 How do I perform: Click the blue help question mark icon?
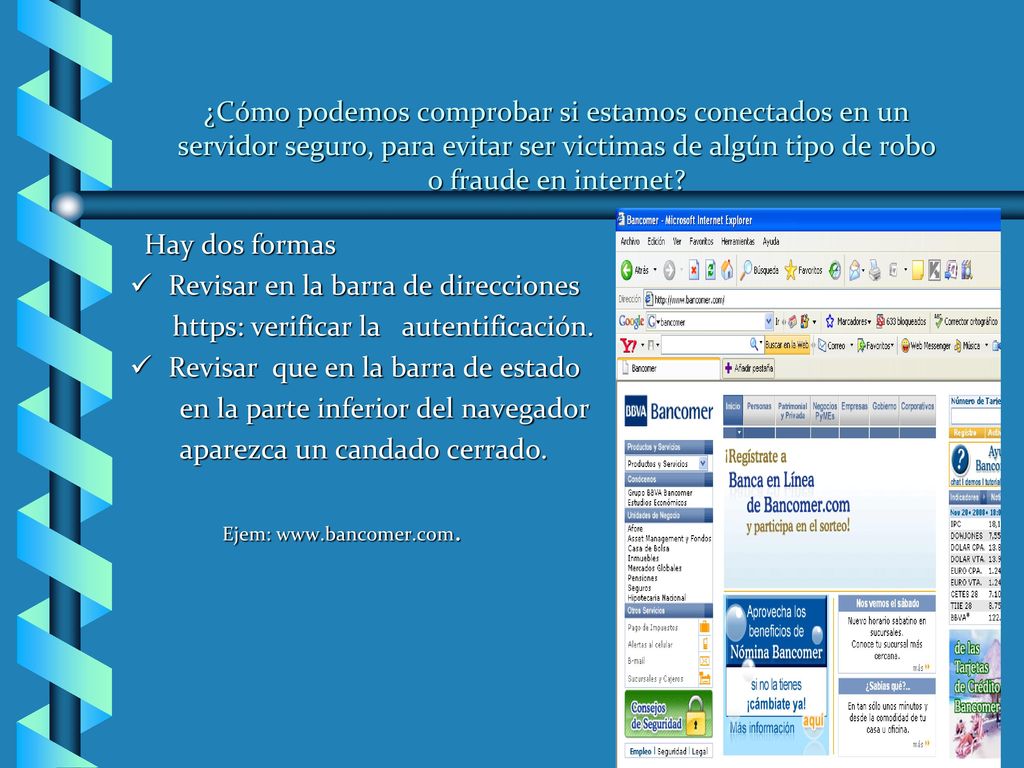[x=960, y=461]
